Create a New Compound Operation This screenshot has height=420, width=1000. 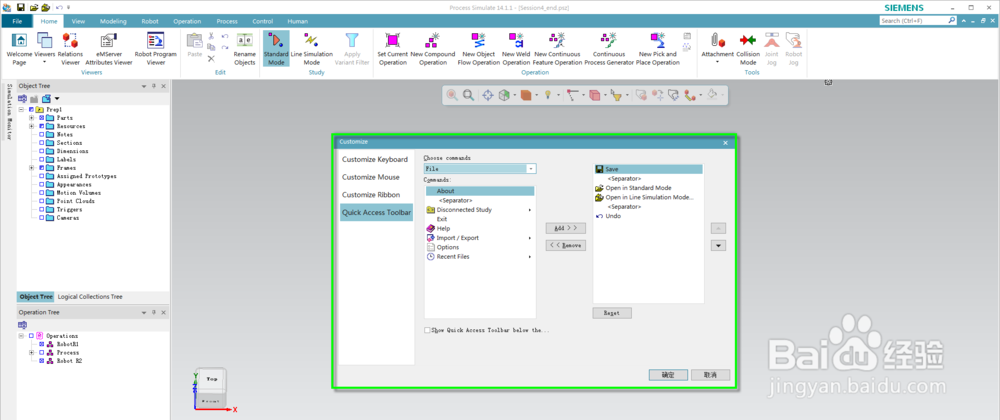(x=432, y=48)
